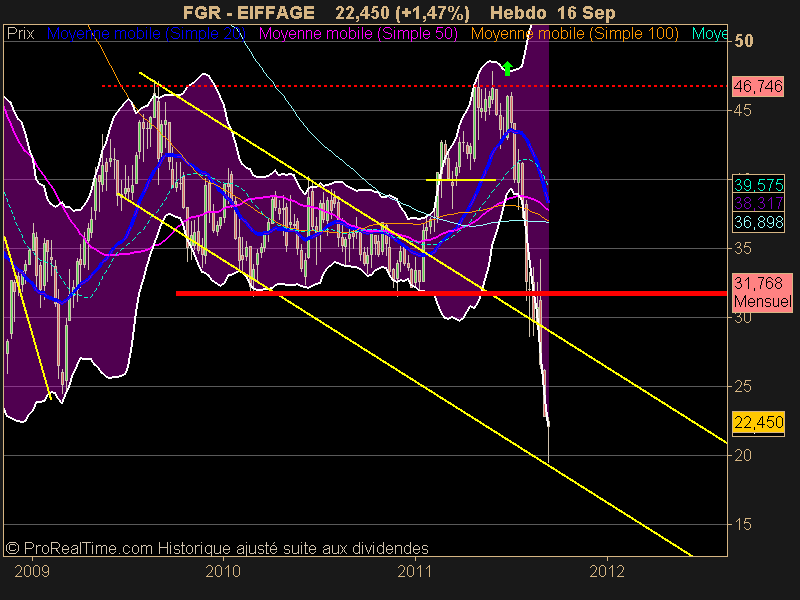Click the 30 tick on price axis

click(x=742, y=318)
